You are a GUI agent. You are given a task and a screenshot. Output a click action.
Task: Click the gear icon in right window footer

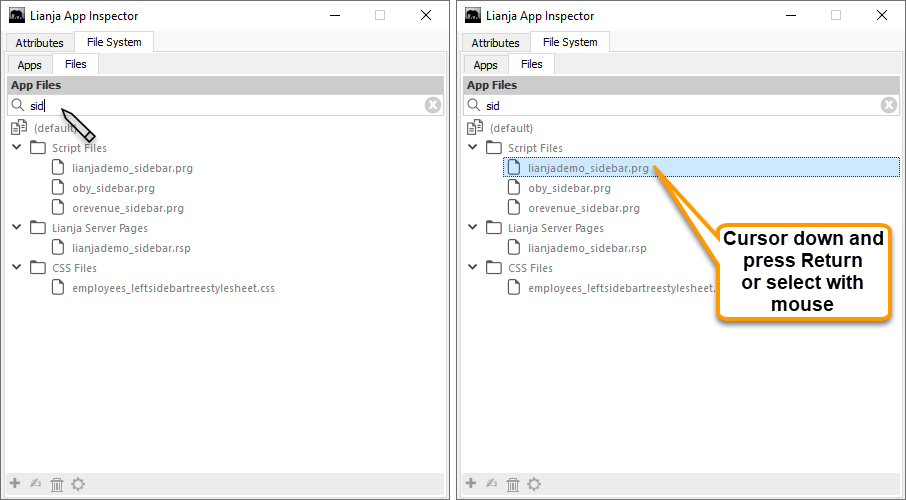tap(534, 484)
